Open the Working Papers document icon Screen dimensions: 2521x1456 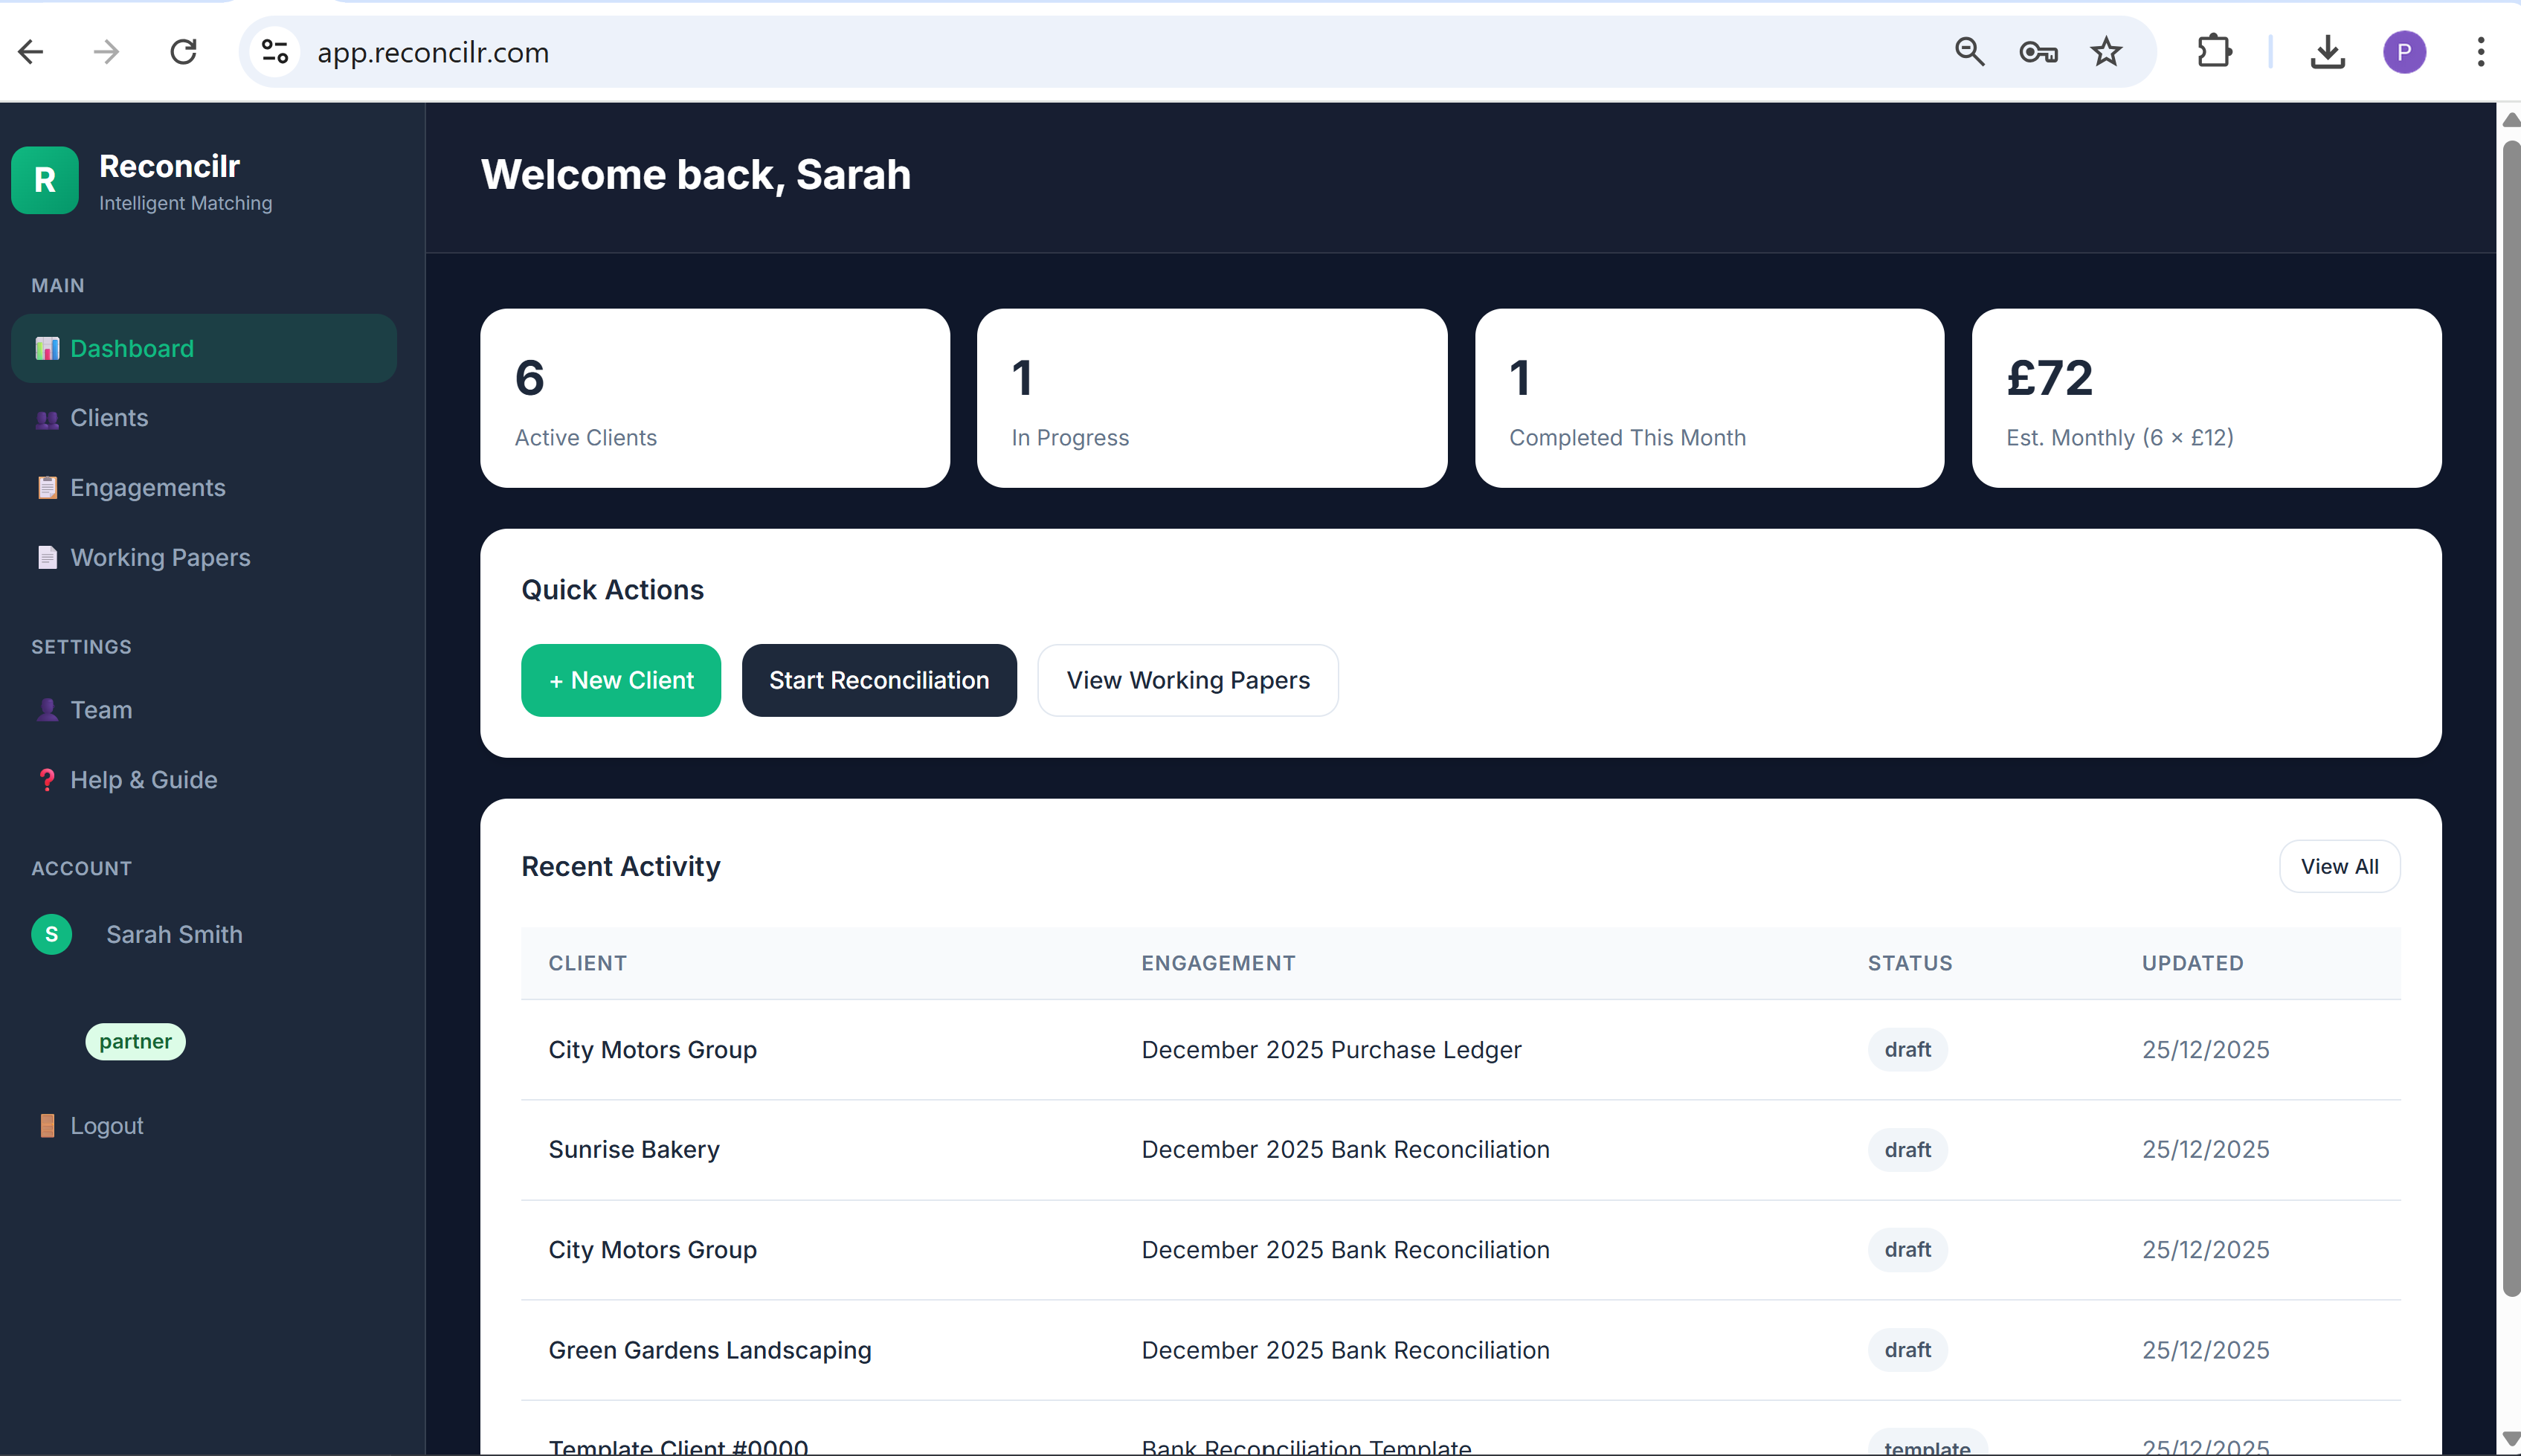(47, 558)
